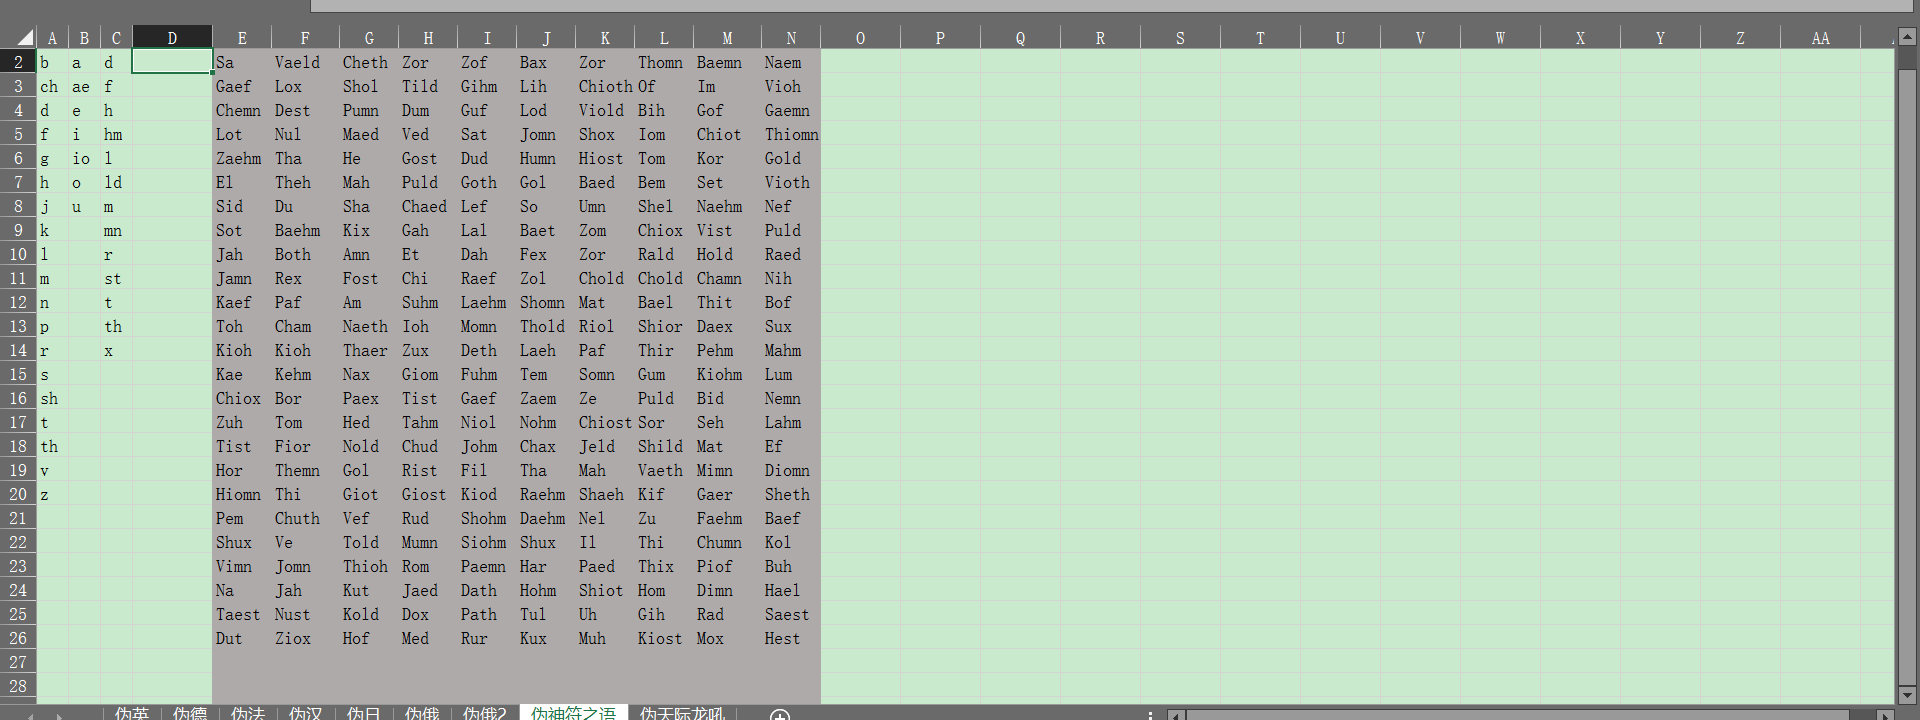Viewport: 1920px width, 720px height.
Task: Select cell containing "Saest"
Action: click(x=791, y=614)
